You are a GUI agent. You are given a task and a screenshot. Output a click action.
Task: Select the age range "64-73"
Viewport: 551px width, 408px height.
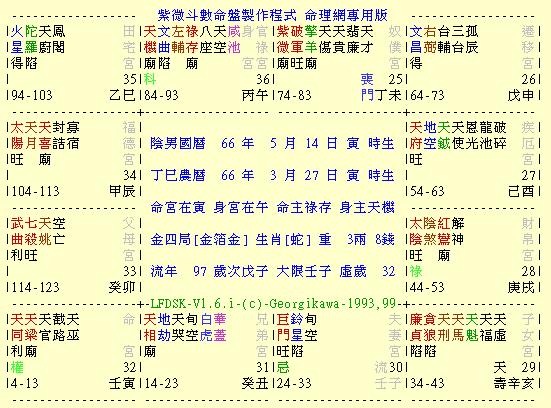pyautogui.click(x=427, y=95)
